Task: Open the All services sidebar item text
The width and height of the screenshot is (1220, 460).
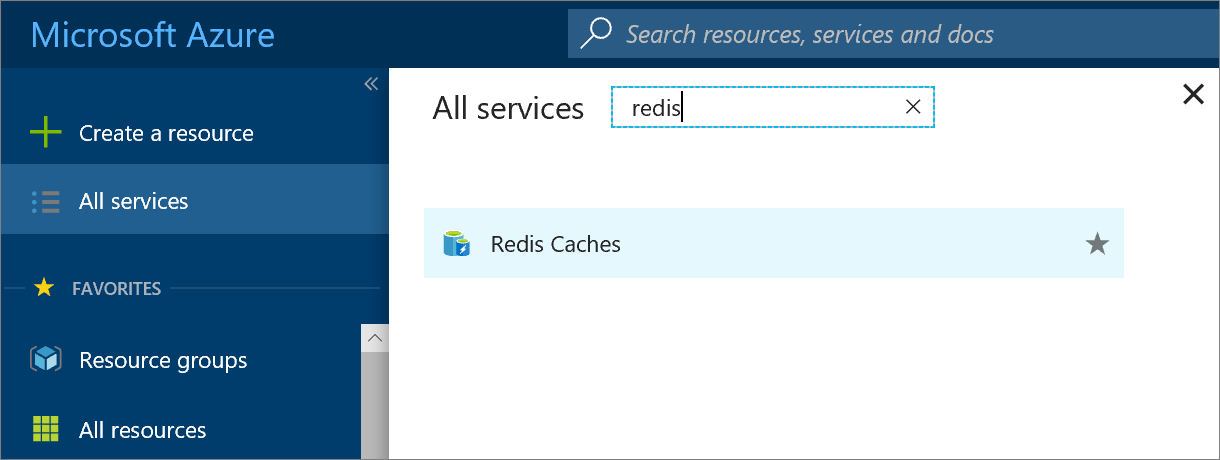Action: (133, 201)
